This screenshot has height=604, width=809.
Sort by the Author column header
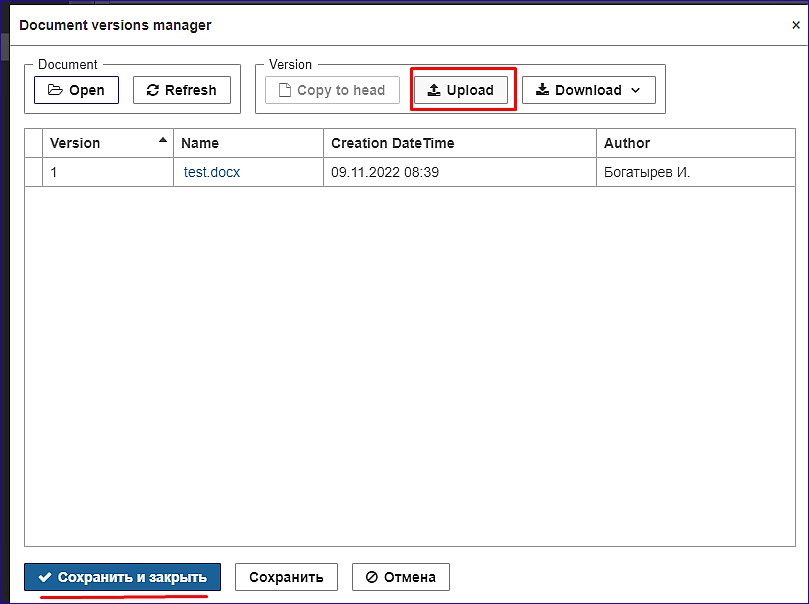[695, 143]
